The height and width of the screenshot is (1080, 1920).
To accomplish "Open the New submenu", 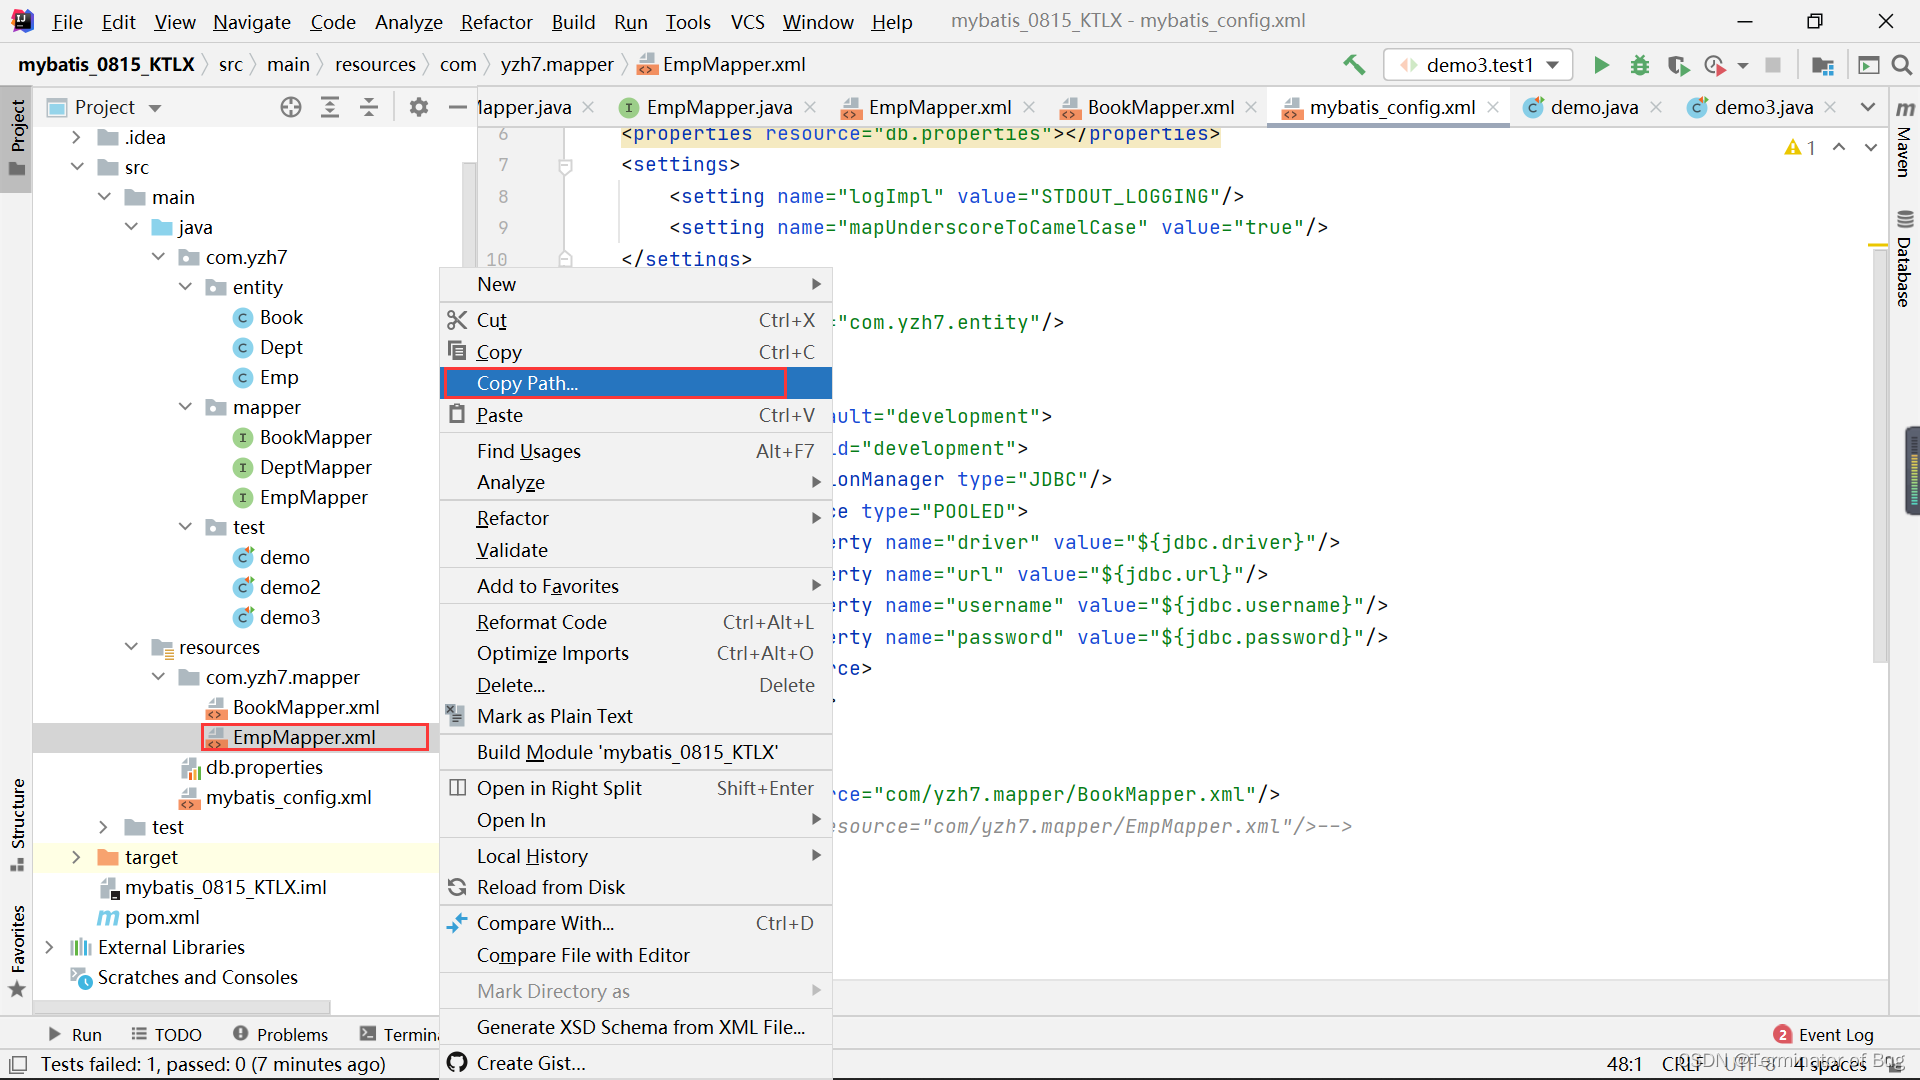I will pos(636,284).
